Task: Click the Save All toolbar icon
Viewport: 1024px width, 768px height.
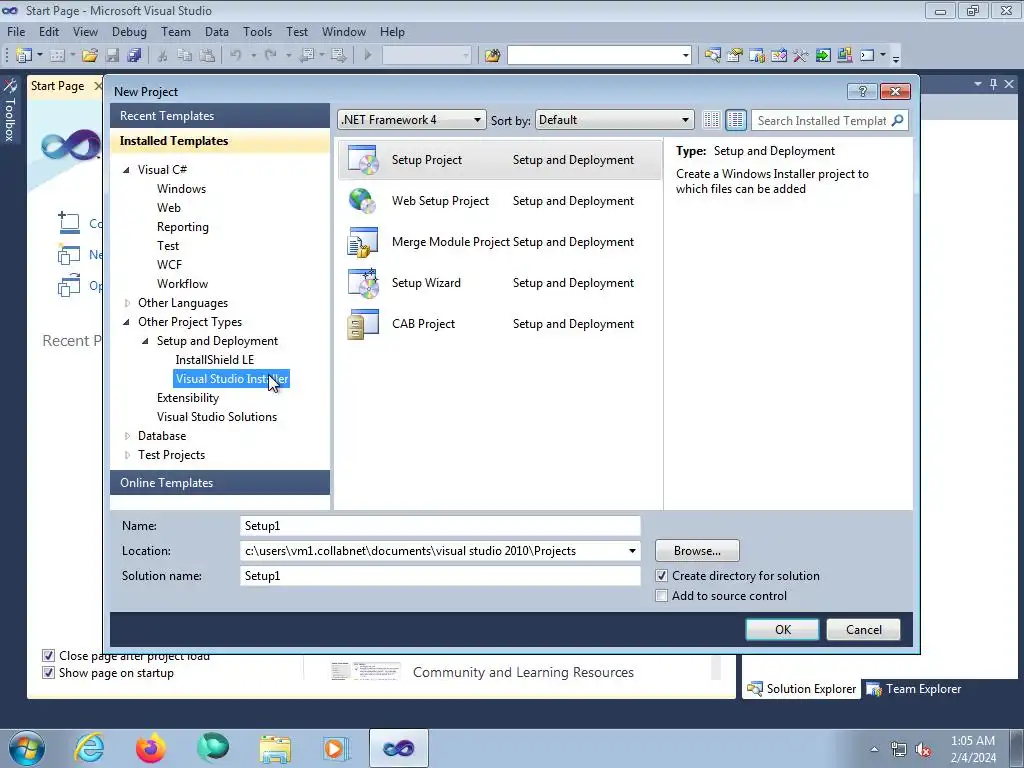Action: [134, 56]
